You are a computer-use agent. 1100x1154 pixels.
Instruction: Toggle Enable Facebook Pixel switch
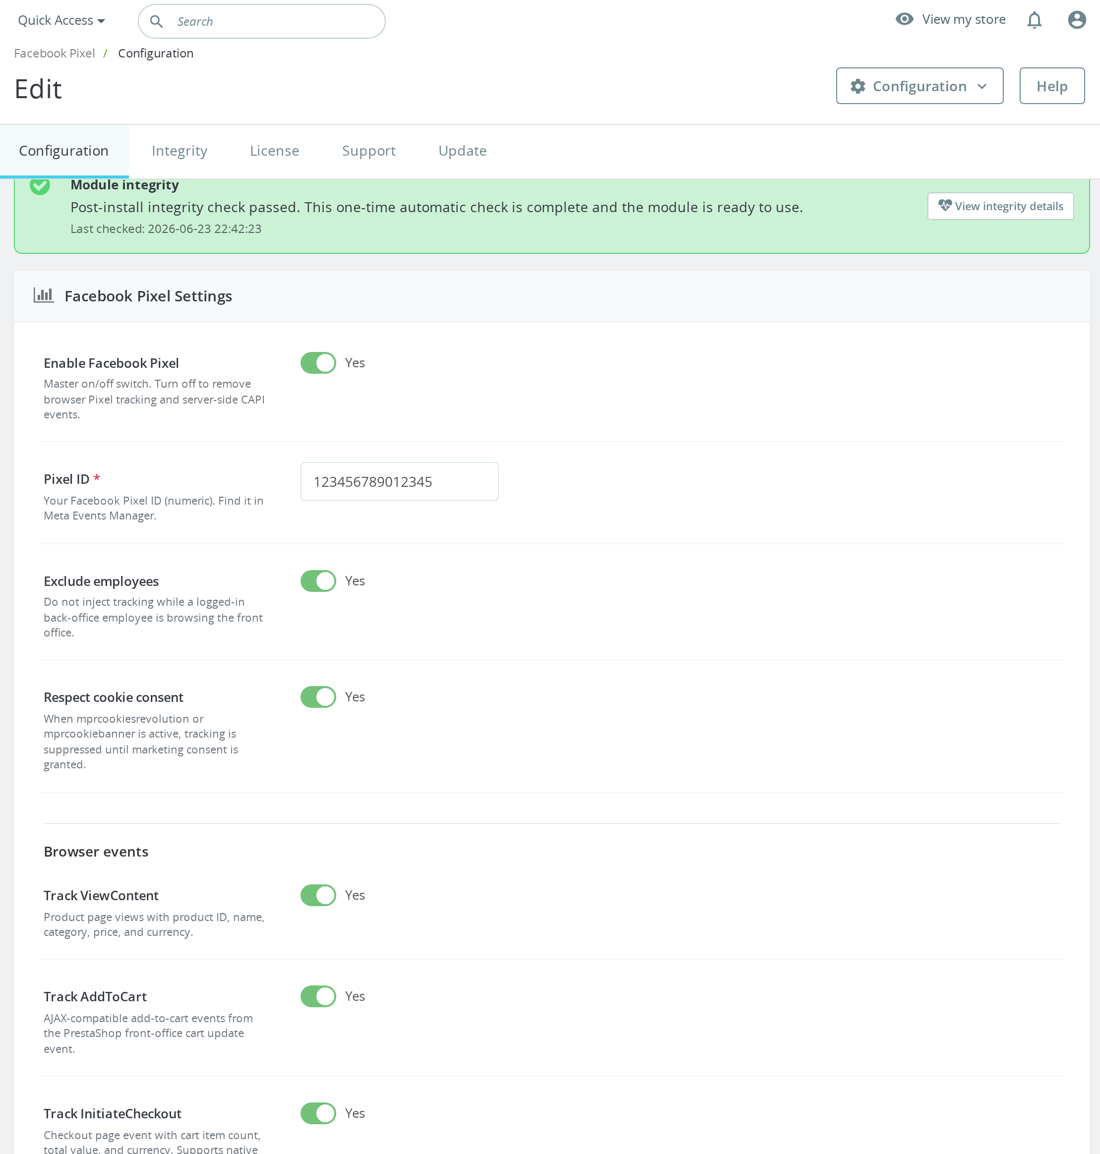point(318,363)
